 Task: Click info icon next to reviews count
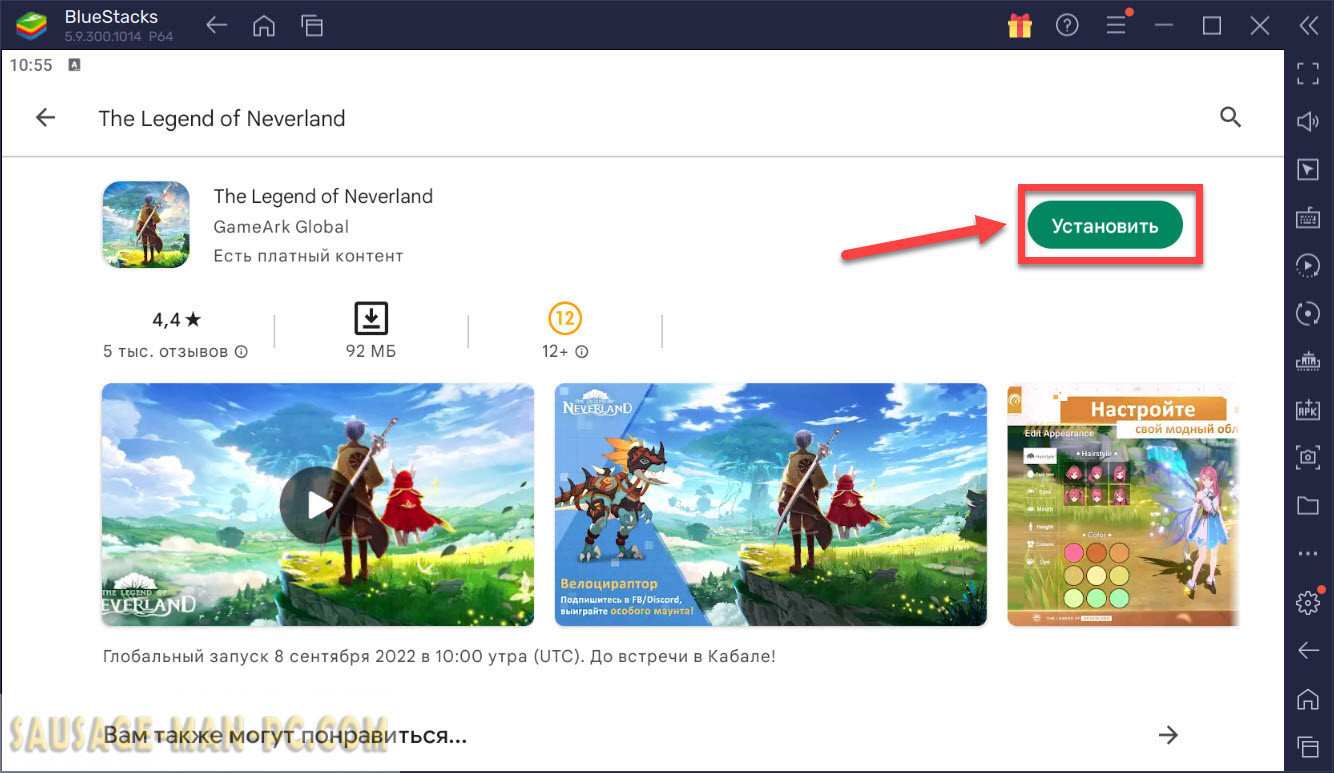tap(241, 352)
